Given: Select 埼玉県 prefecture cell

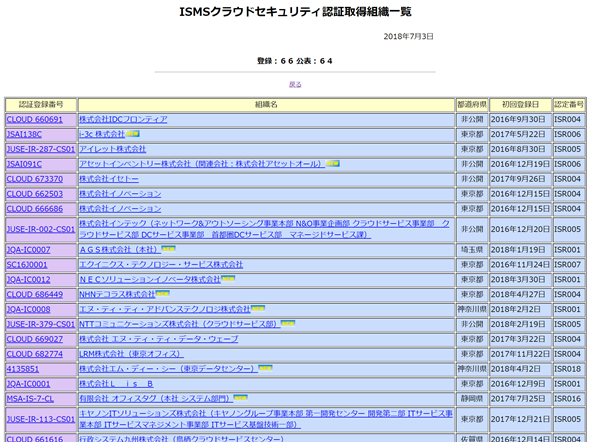Looking at the screenshot, I should coord(472,250).
